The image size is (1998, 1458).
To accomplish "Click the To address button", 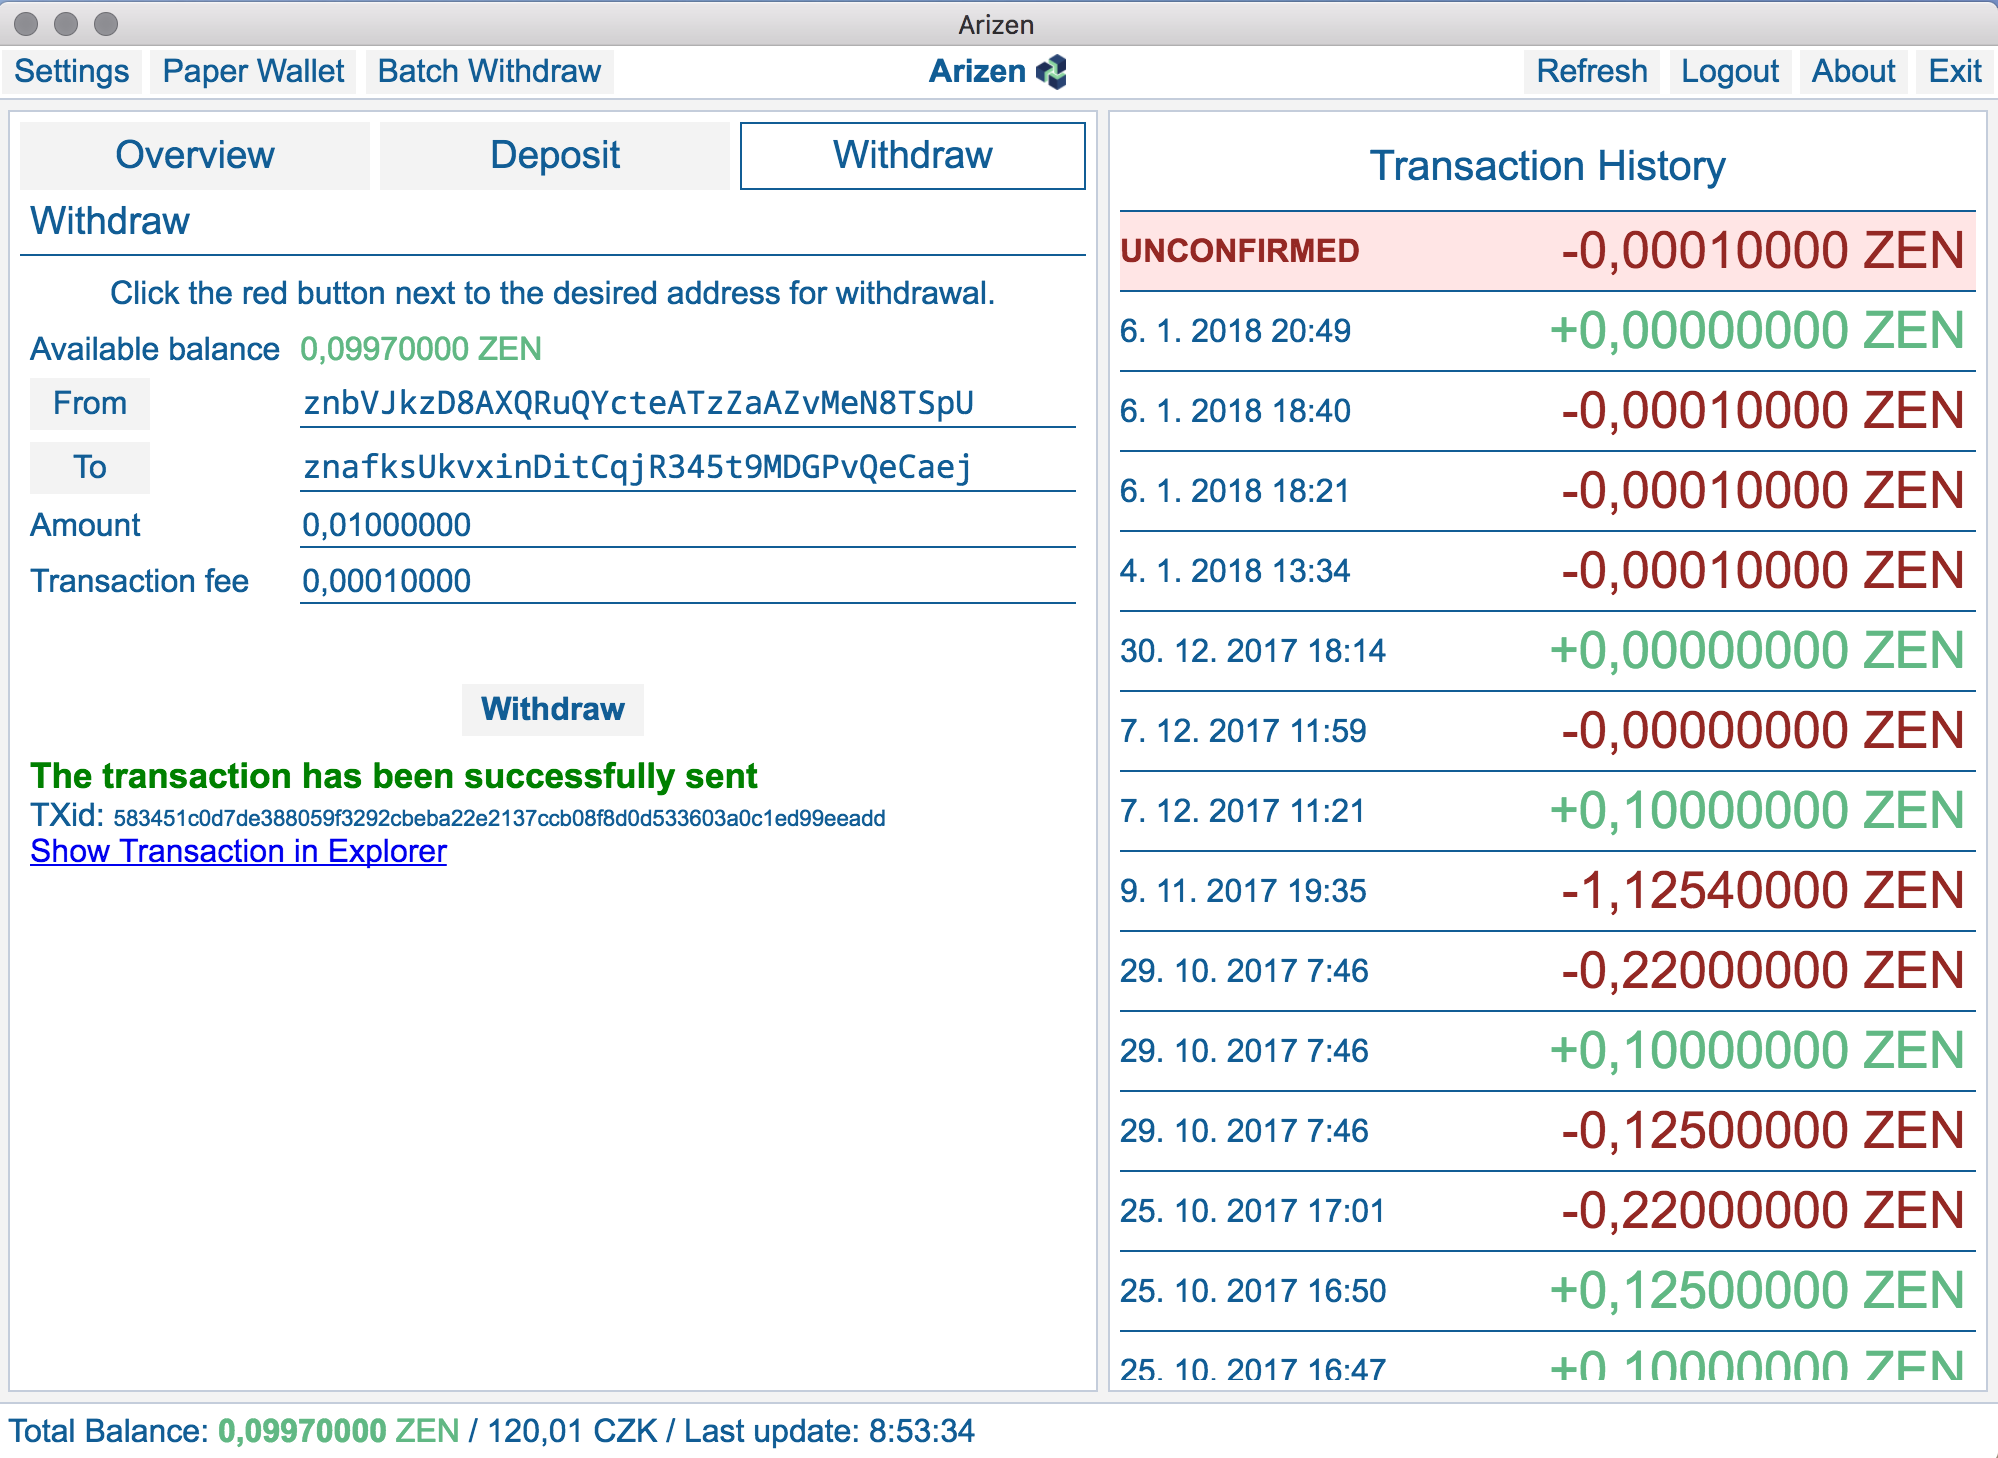I will point(90,468).
